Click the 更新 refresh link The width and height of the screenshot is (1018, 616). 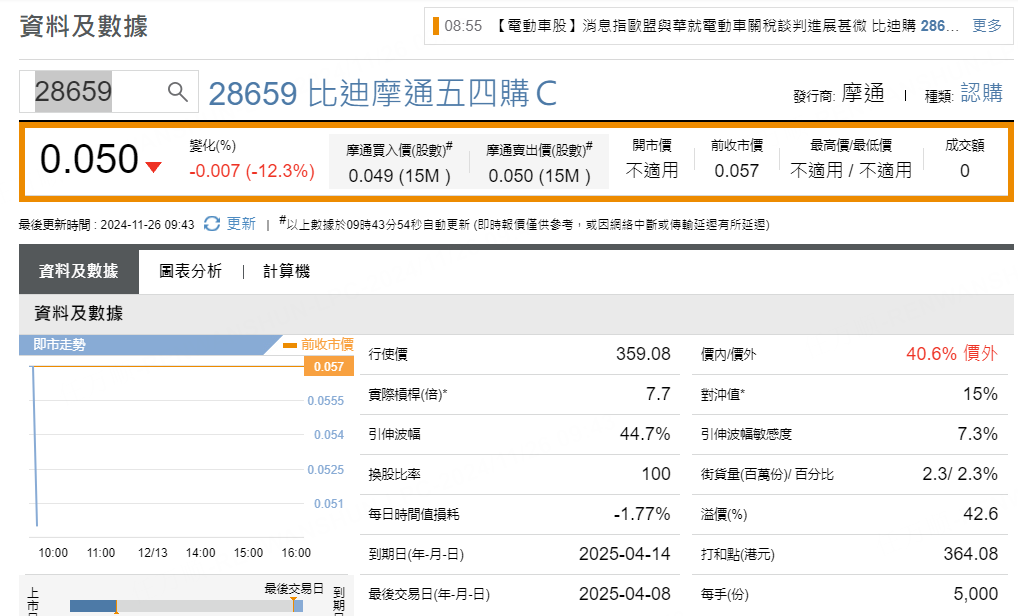coord(241,224)
